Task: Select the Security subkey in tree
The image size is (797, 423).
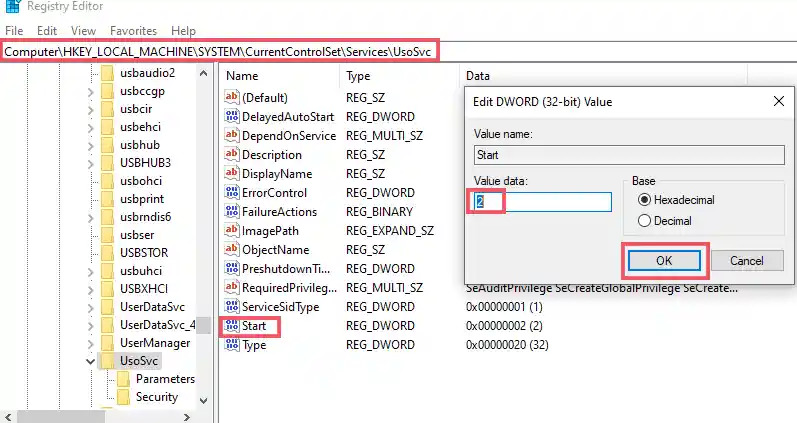Action: pyautogui.click(x=156, y=397)
